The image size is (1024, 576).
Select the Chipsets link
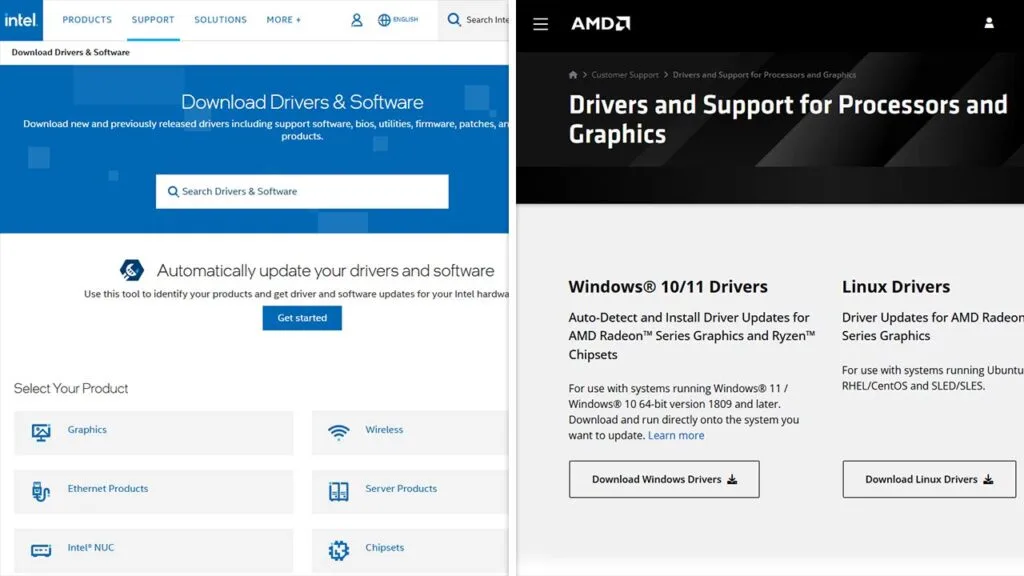(x=385, y=547)
